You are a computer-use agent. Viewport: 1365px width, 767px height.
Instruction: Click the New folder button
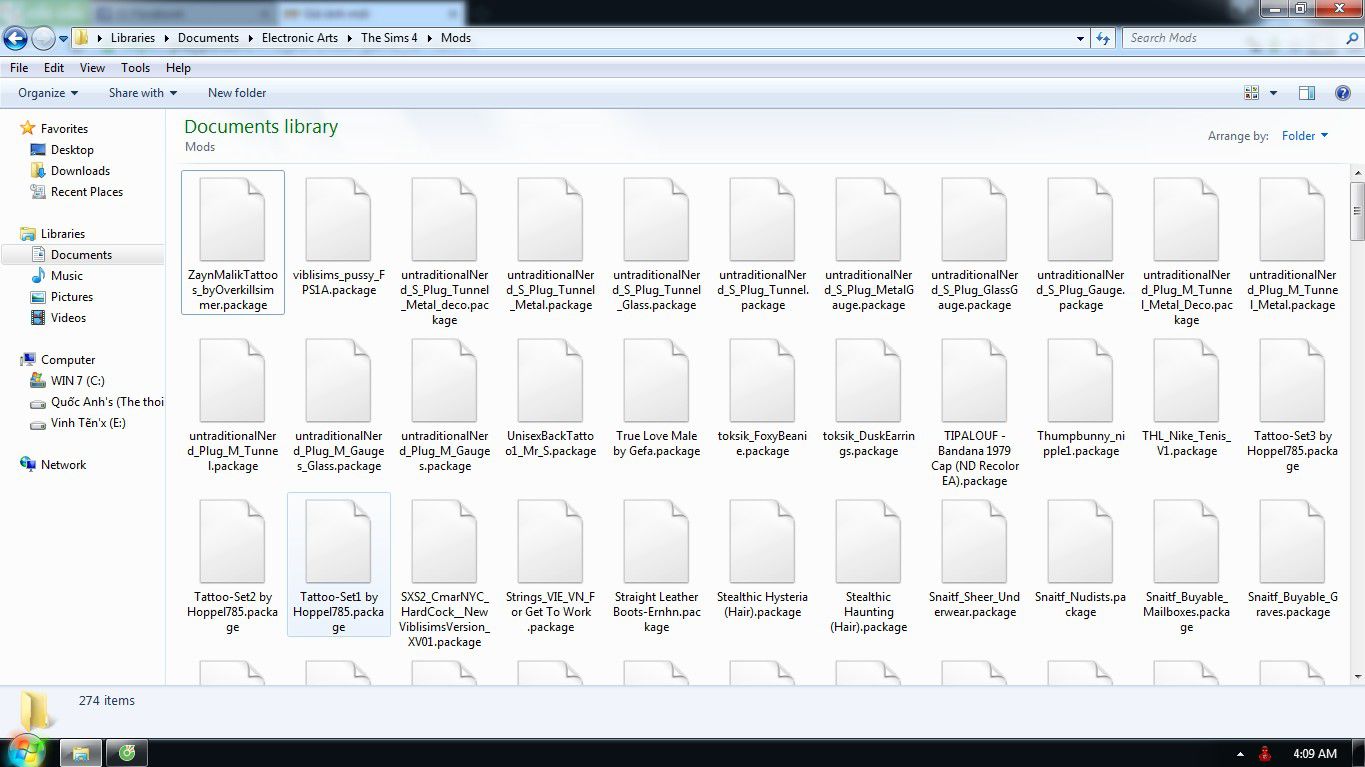(x=237, y=93)
